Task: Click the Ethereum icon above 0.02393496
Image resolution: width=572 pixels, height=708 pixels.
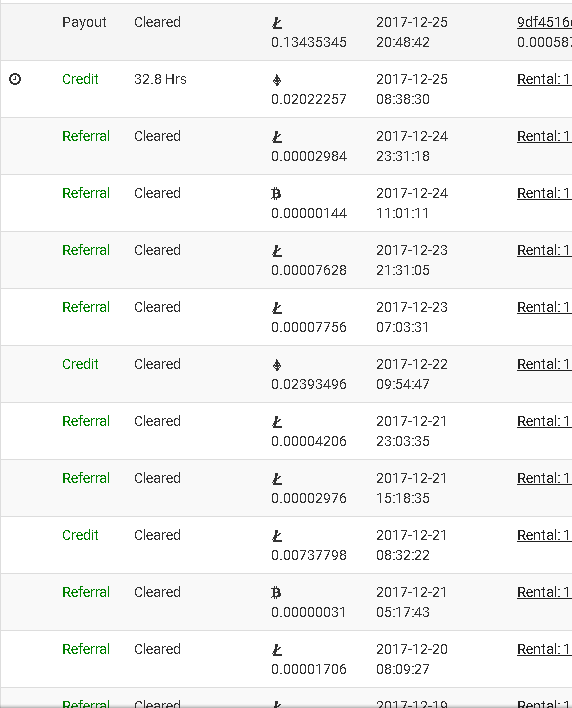Action: point(277,364)
